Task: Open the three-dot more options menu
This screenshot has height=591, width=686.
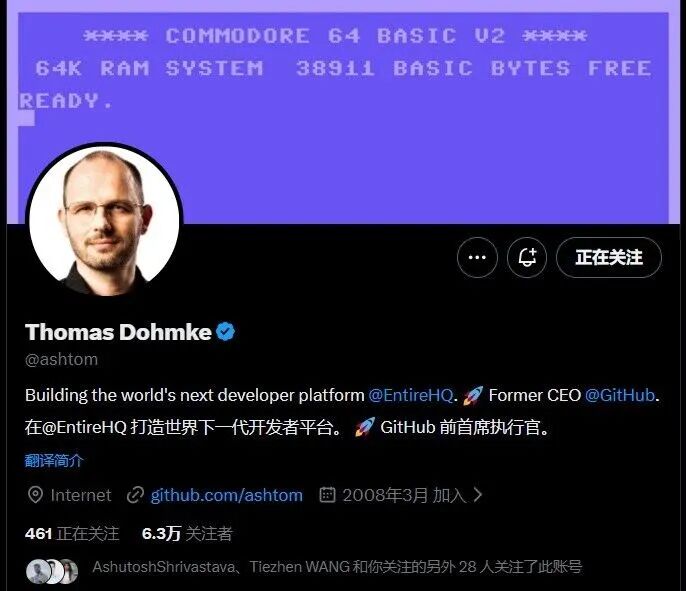Action: click(477, 257)
